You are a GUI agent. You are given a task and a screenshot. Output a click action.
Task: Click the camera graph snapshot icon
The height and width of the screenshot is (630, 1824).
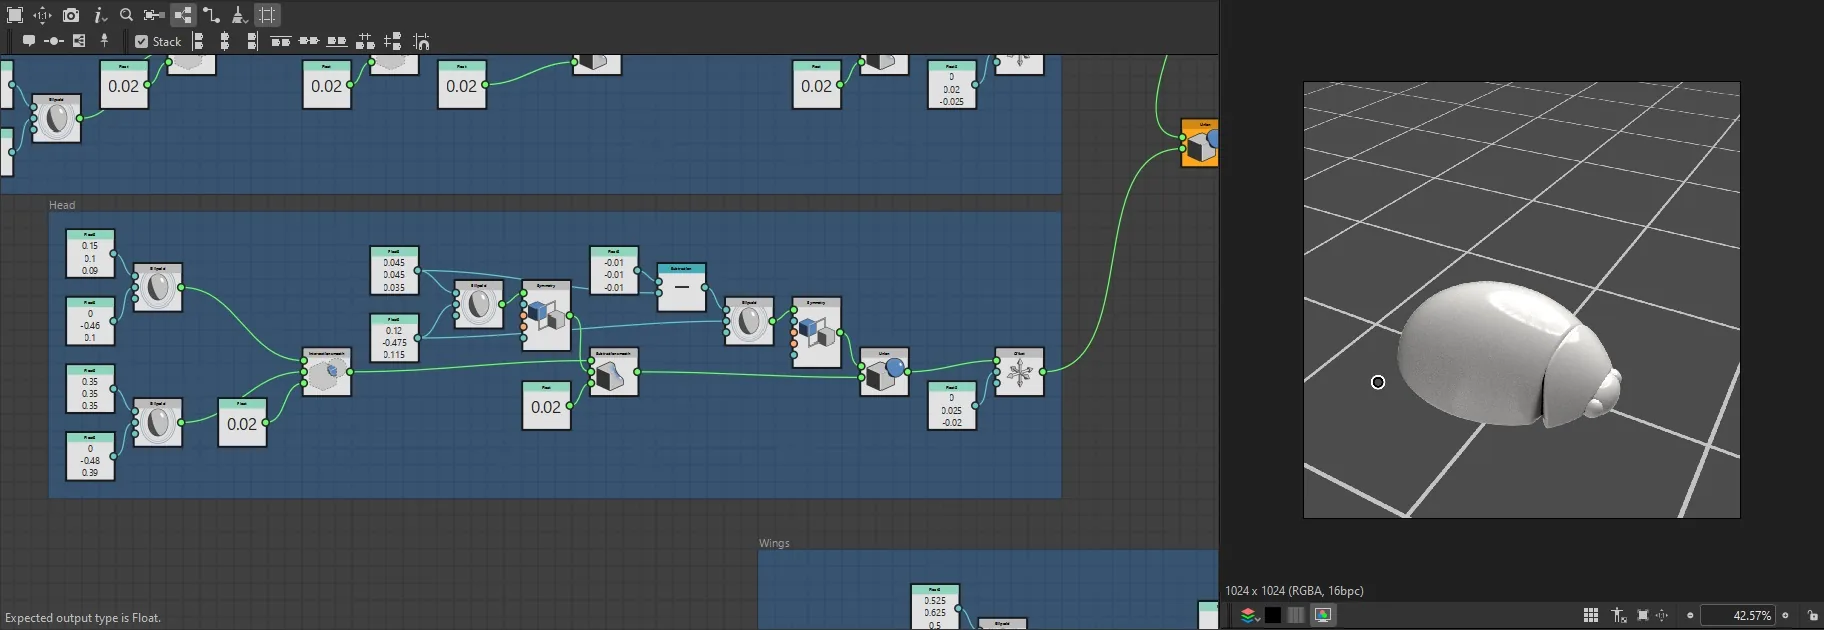[71, 15]
